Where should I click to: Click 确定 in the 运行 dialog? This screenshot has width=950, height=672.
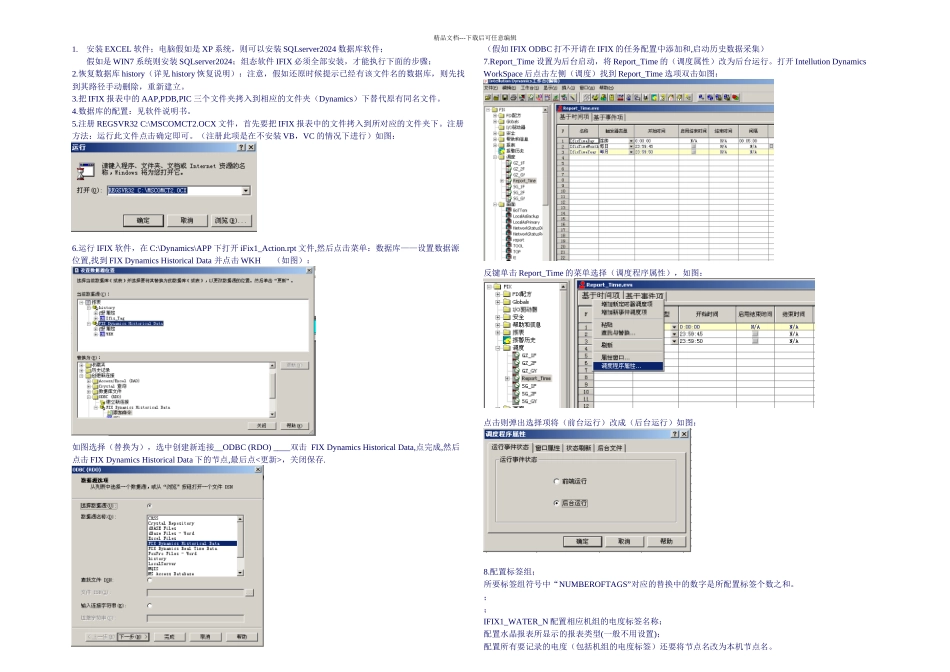[143, 221]
